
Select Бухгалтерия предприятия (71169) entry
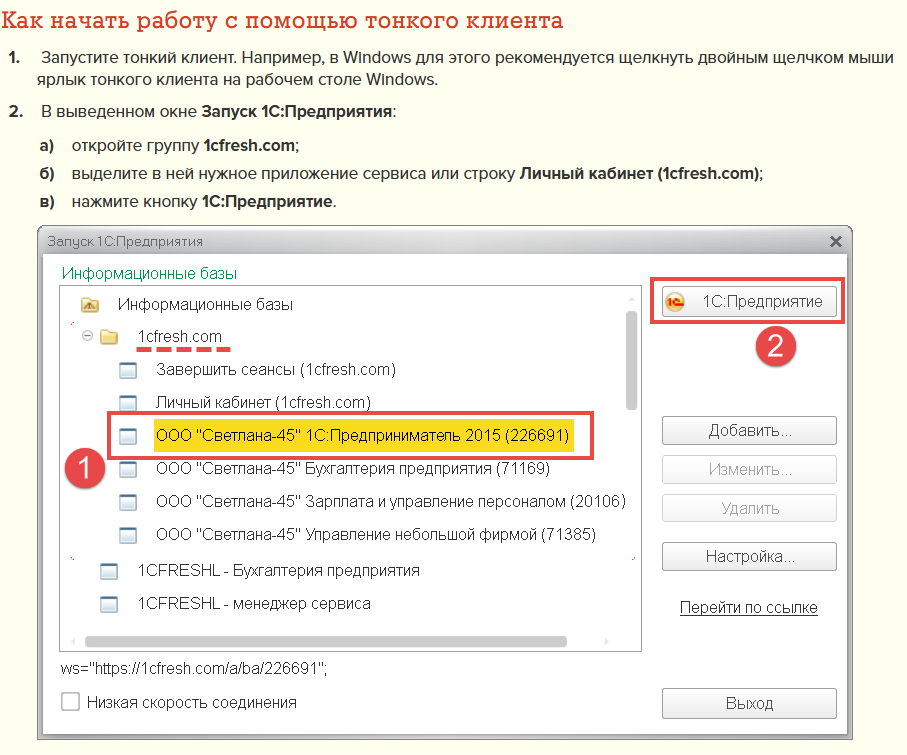(353, 468)
